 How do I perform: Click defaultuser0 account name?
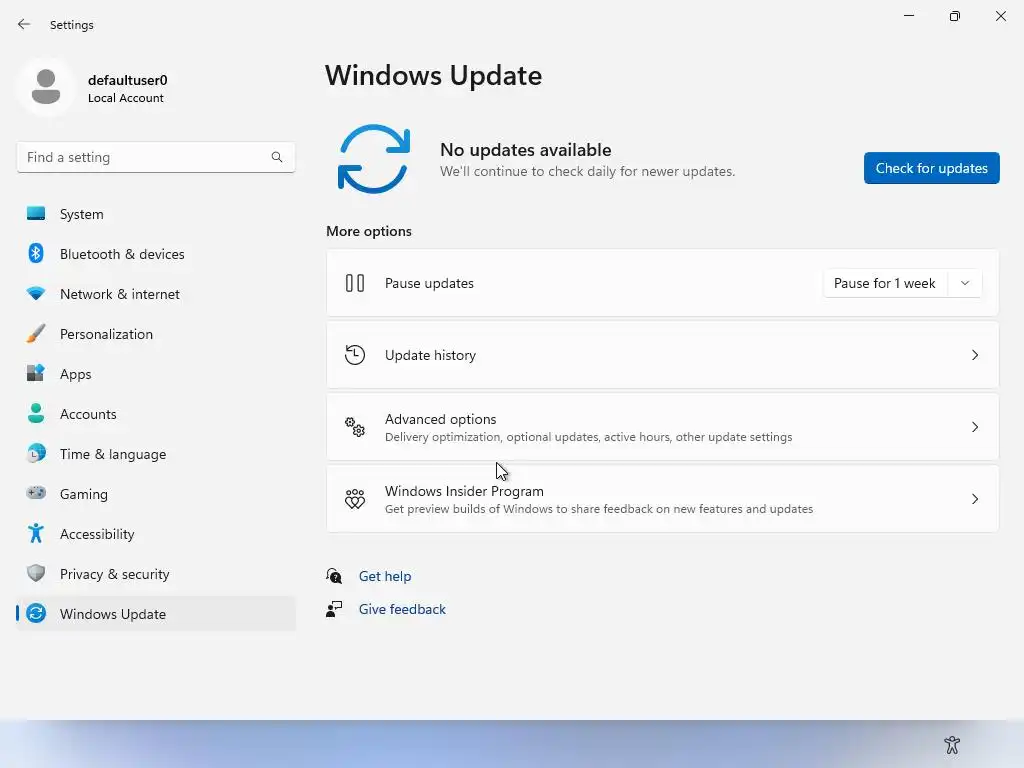[127, 80]
